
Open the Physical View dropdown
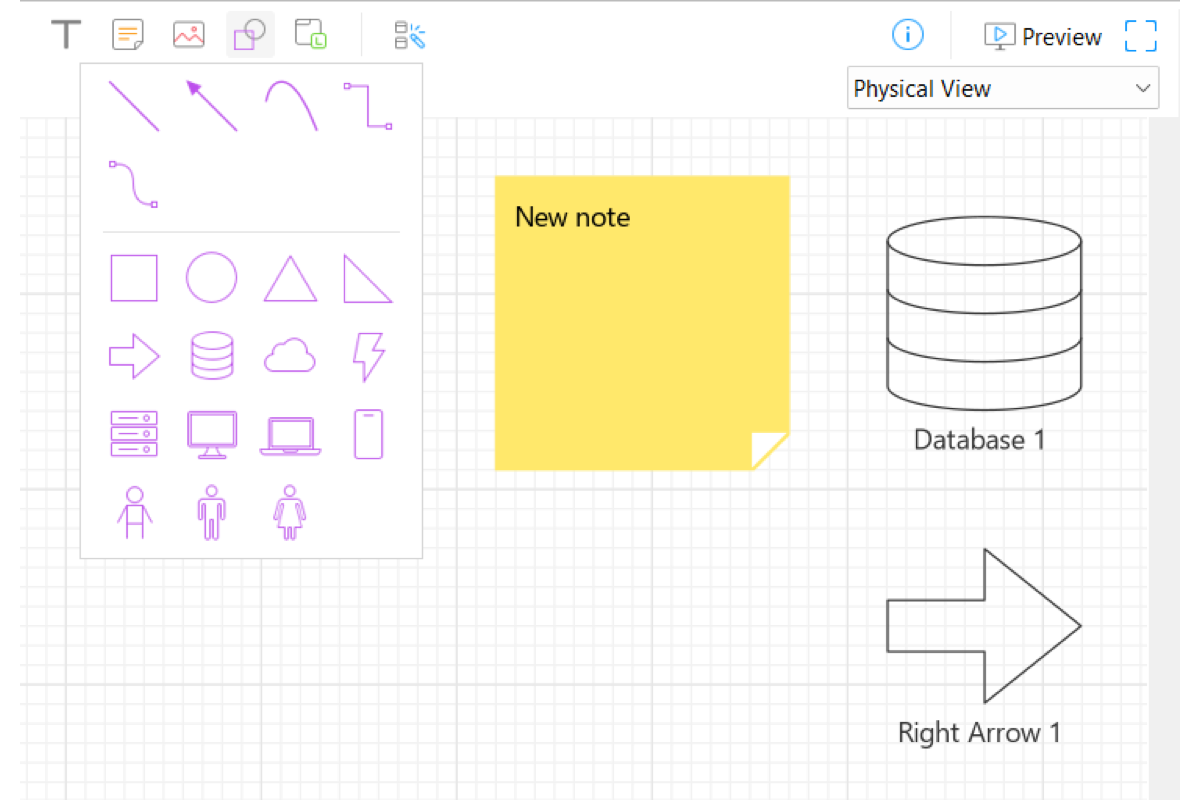pyautogui.click(x=1003, y=88)
